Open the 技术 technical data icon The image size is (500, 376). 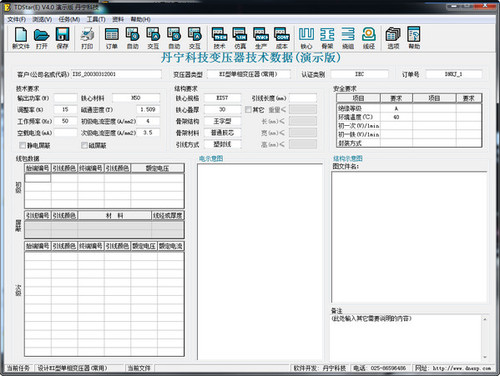pos(219,38)
